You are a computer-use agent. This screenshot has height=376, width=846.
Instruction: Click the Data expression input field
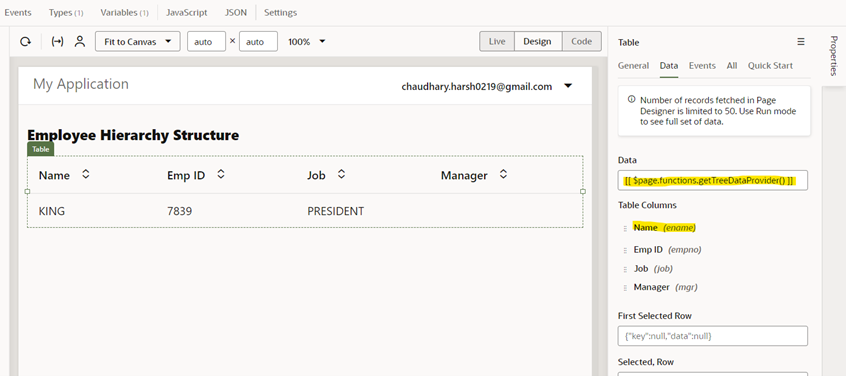coord(713,181)
